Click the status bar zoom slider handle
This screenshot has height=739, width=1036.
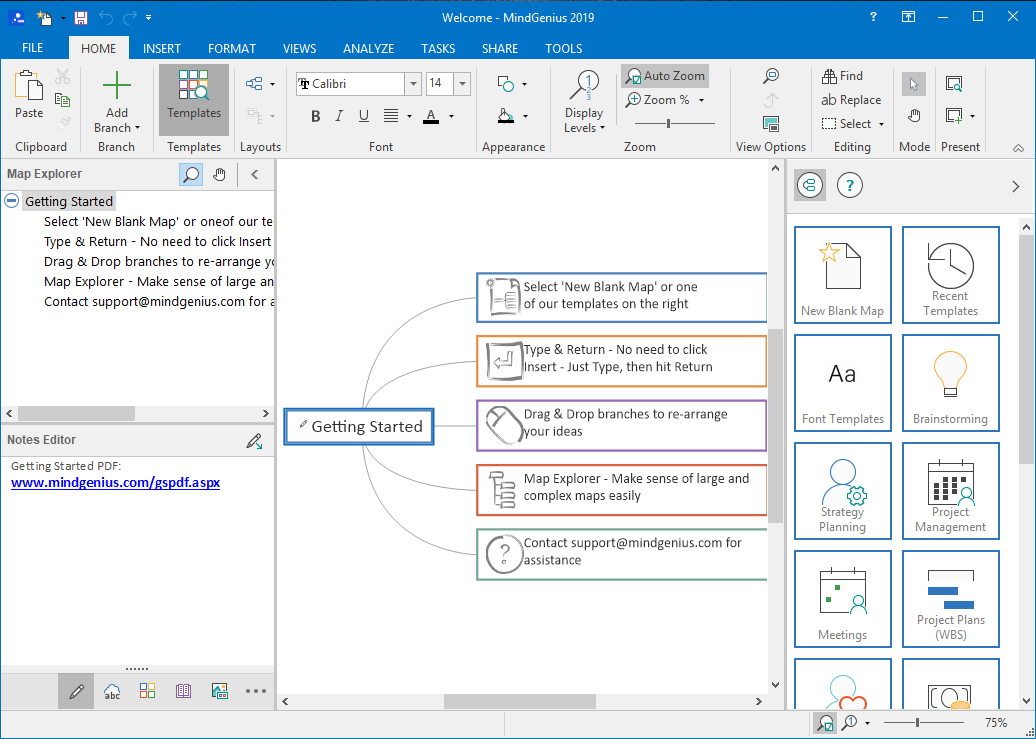tap(918, 723)
